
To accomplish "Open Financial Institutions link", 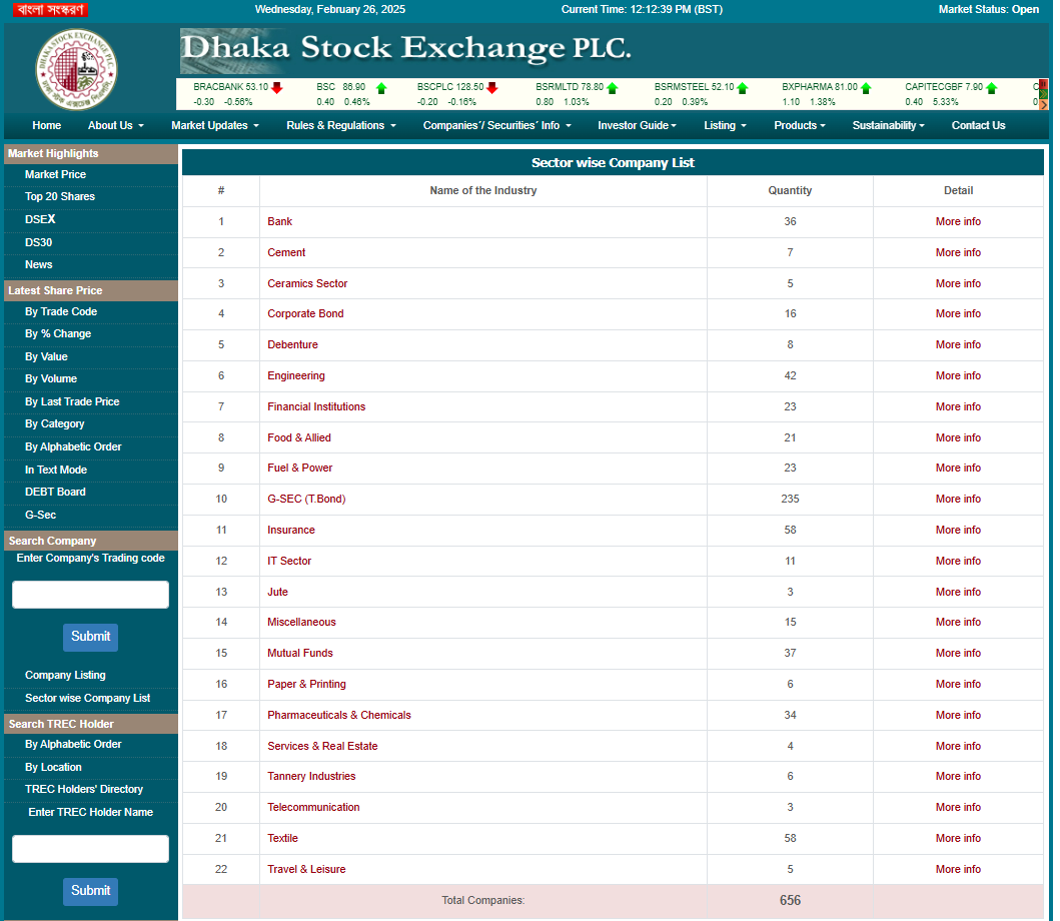I will coord(316,407).
